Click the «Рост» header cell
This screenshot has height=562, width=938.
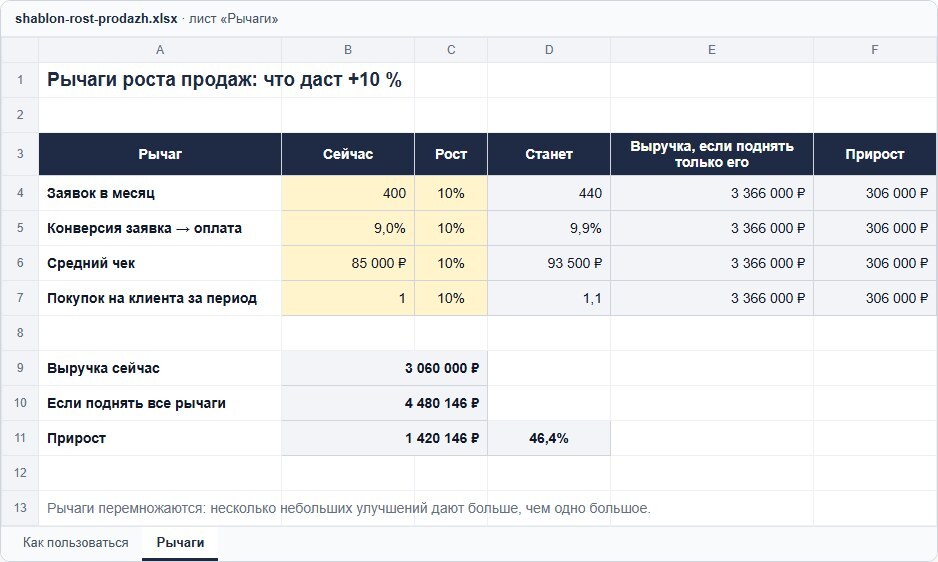click(451, 154)
